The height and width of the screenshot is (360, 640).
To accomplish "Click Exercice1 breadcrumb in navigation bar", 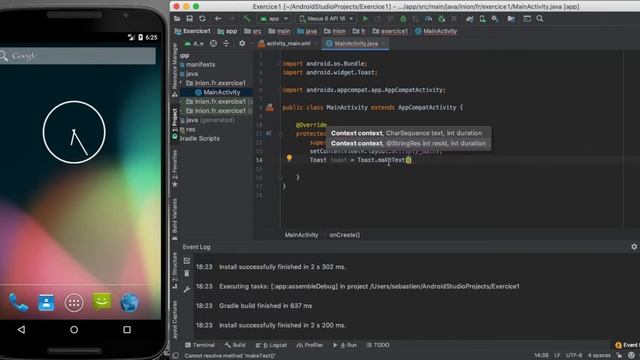I will [x=193, y=31].
